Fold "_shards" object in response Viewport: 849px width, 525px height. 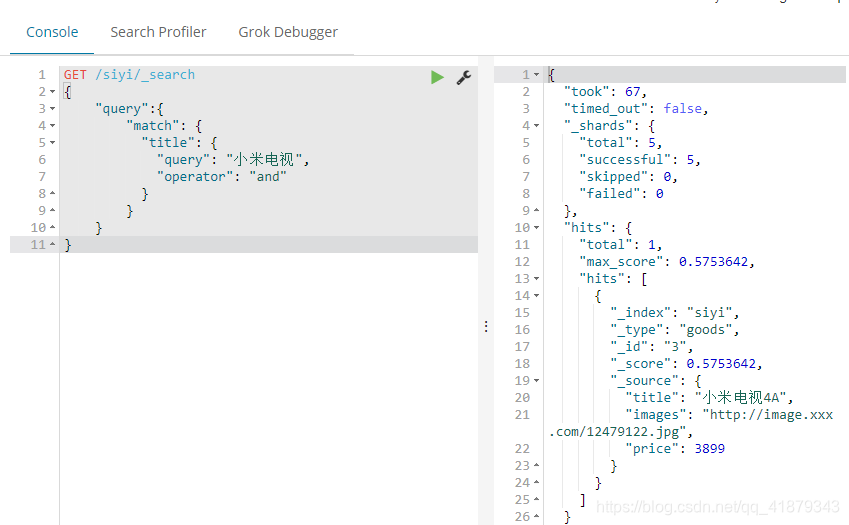(537, 126)
